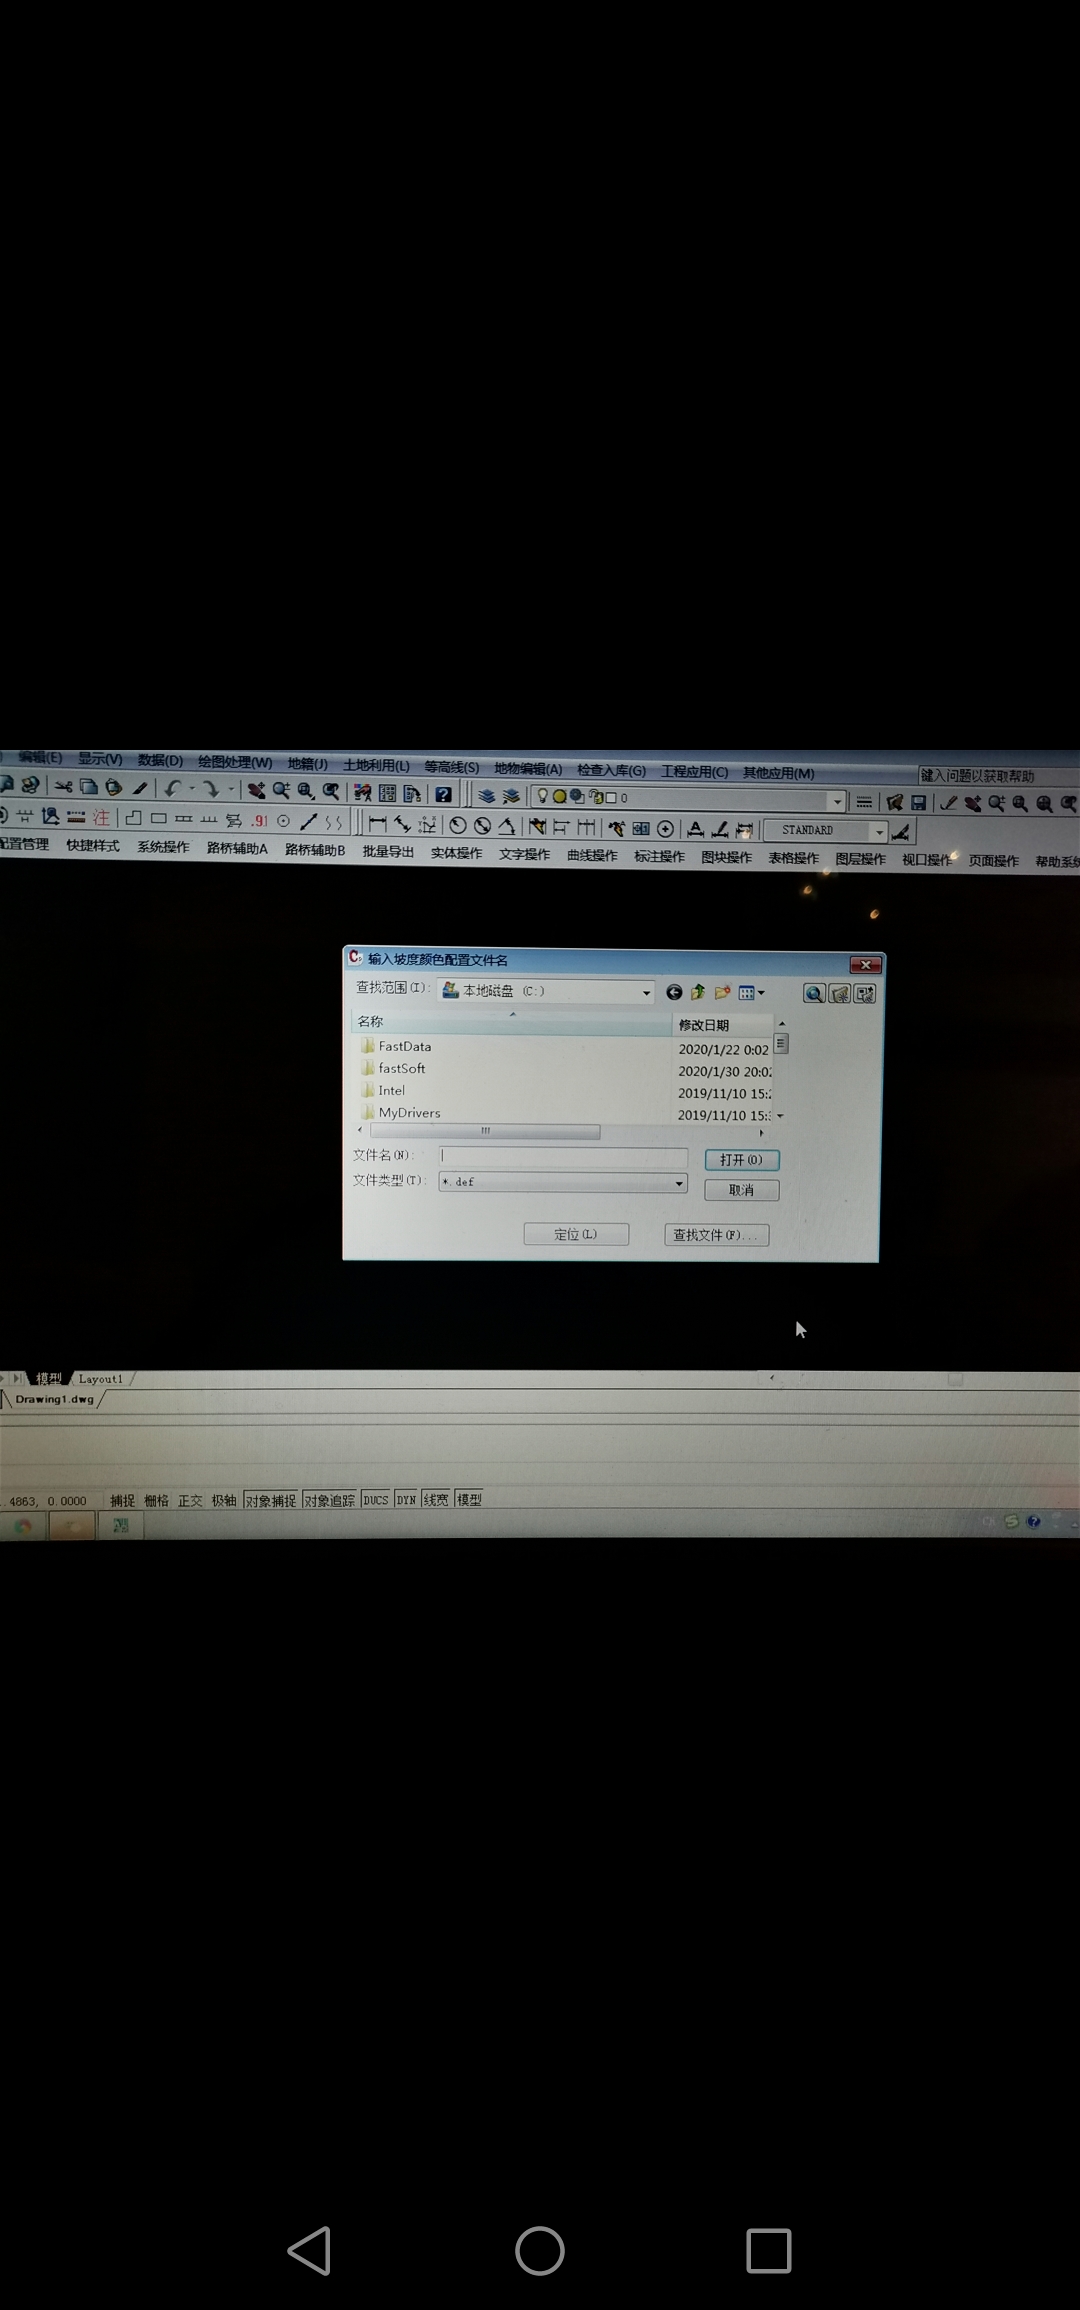Open the redo history dropdown arrow
1080x2310 pixels.
point(231,789)
